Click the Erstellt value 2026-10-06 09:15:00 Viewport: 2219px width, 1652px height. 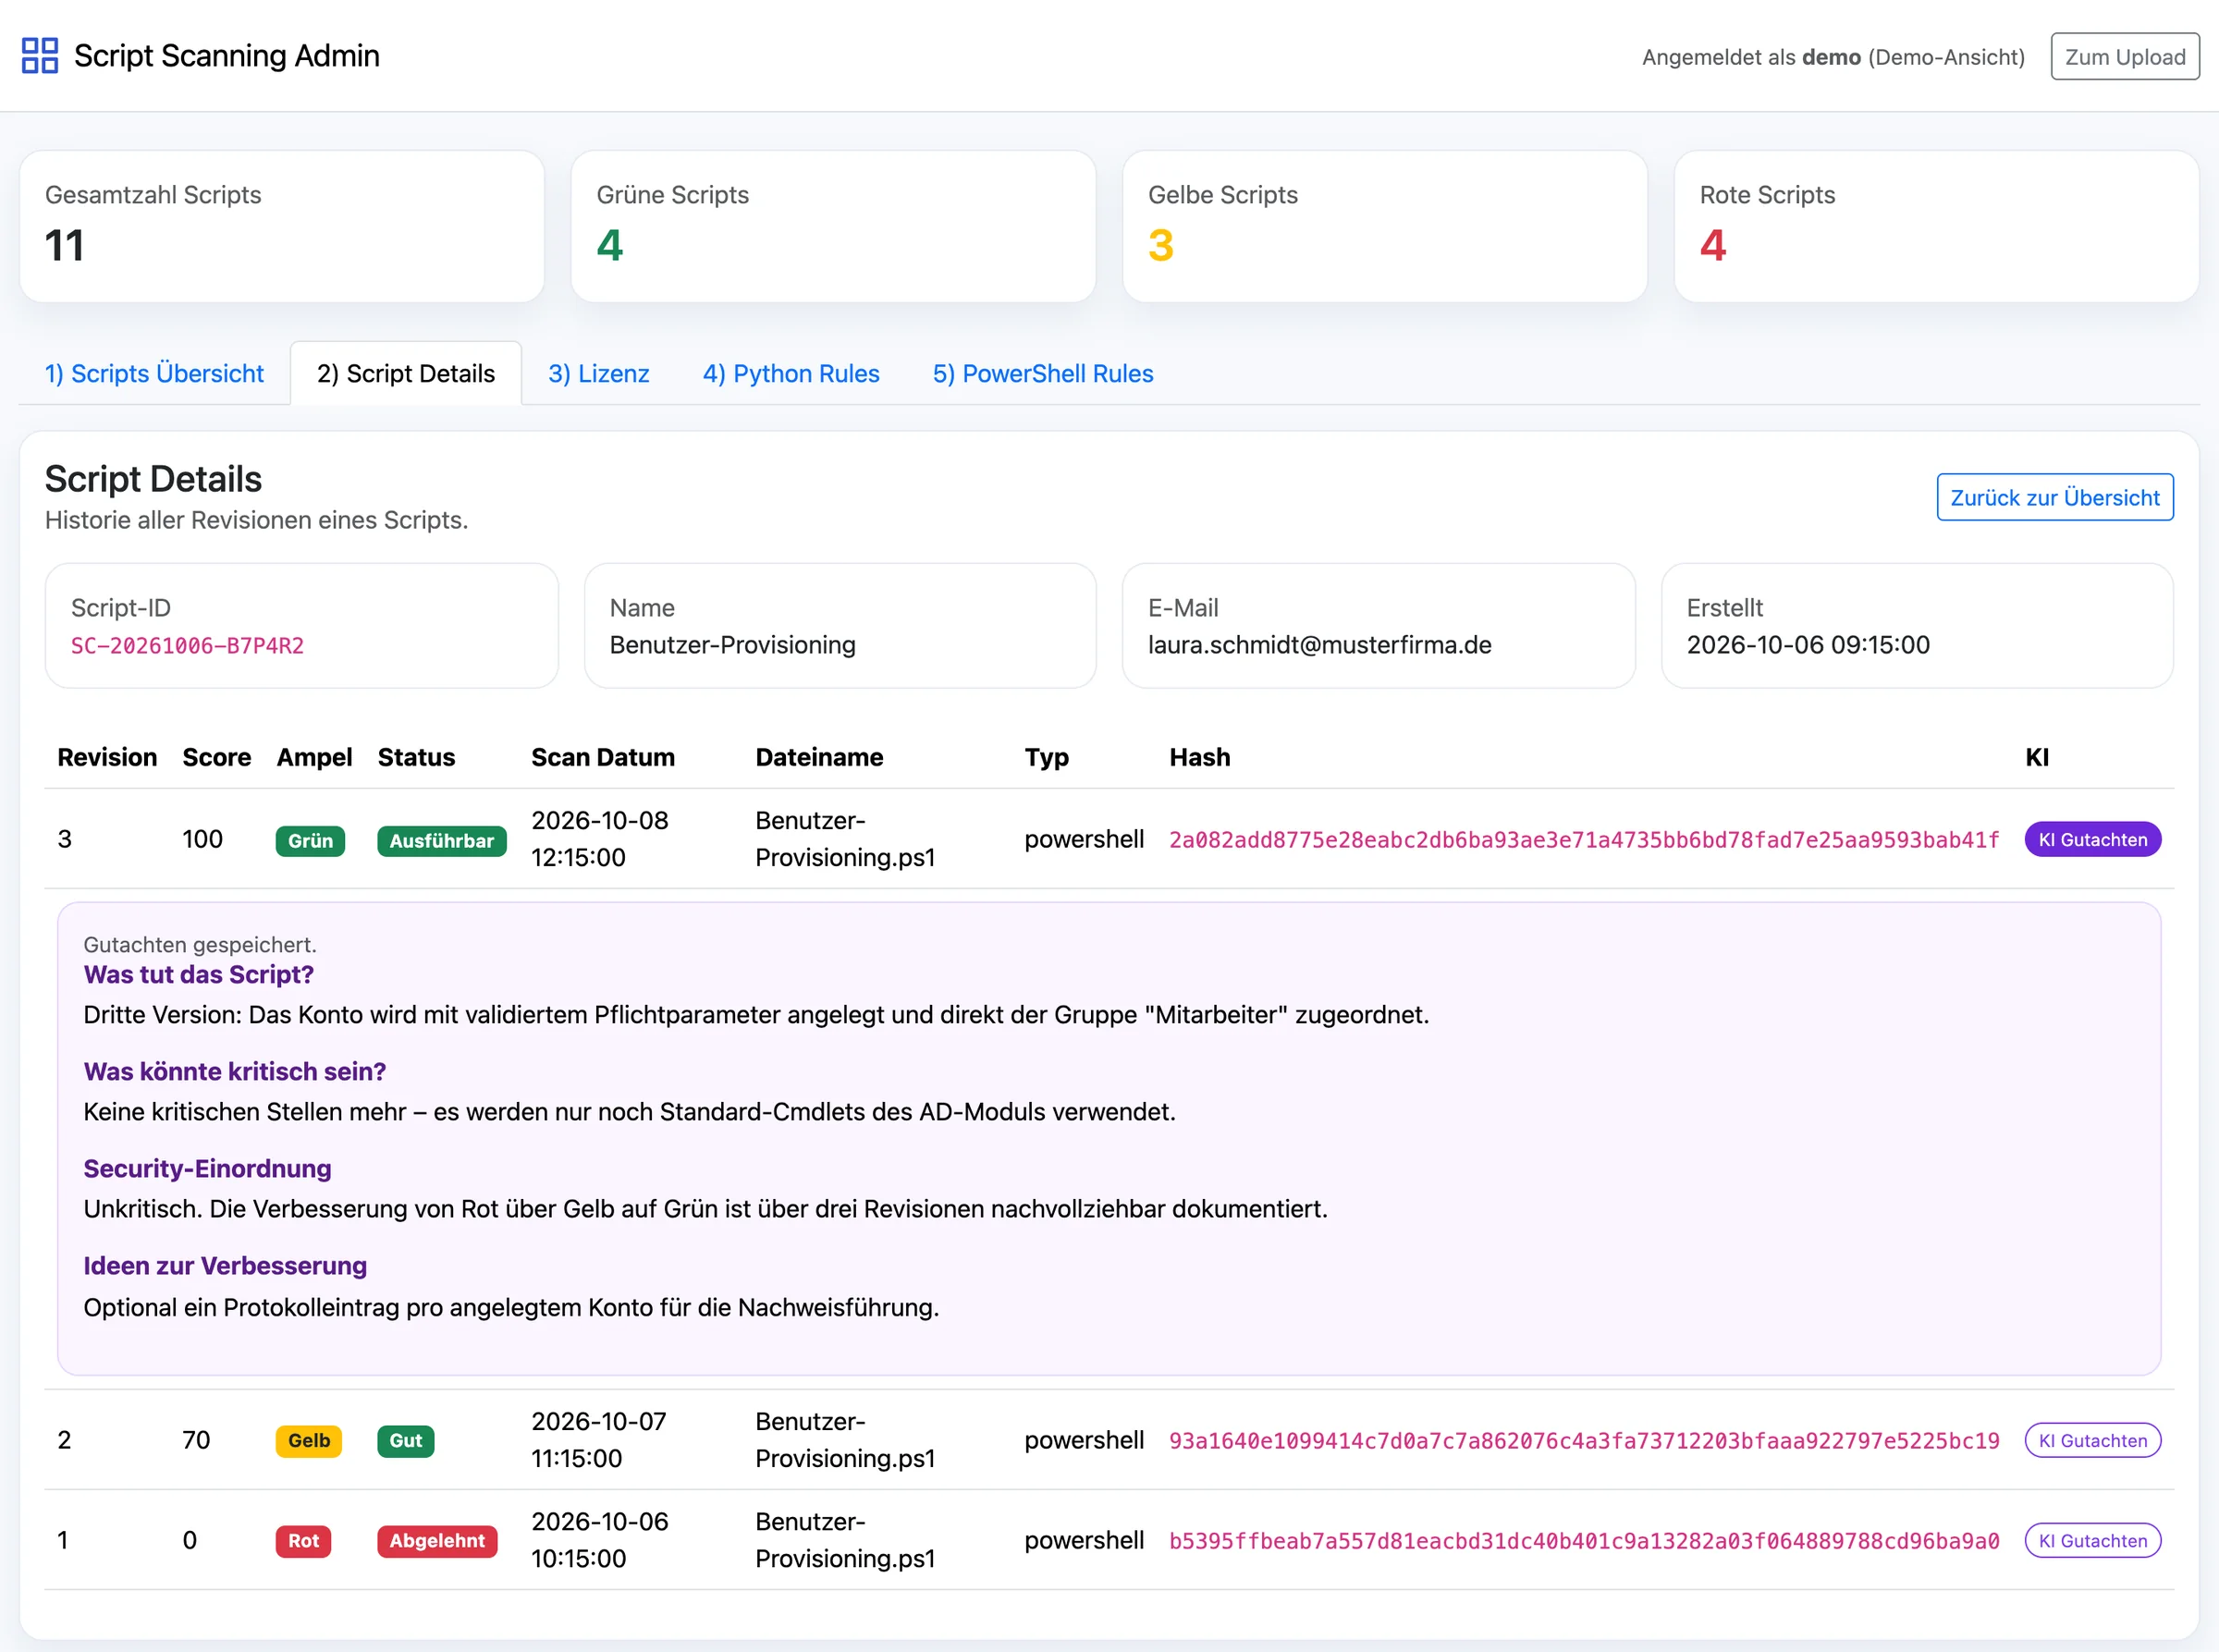1808,645
